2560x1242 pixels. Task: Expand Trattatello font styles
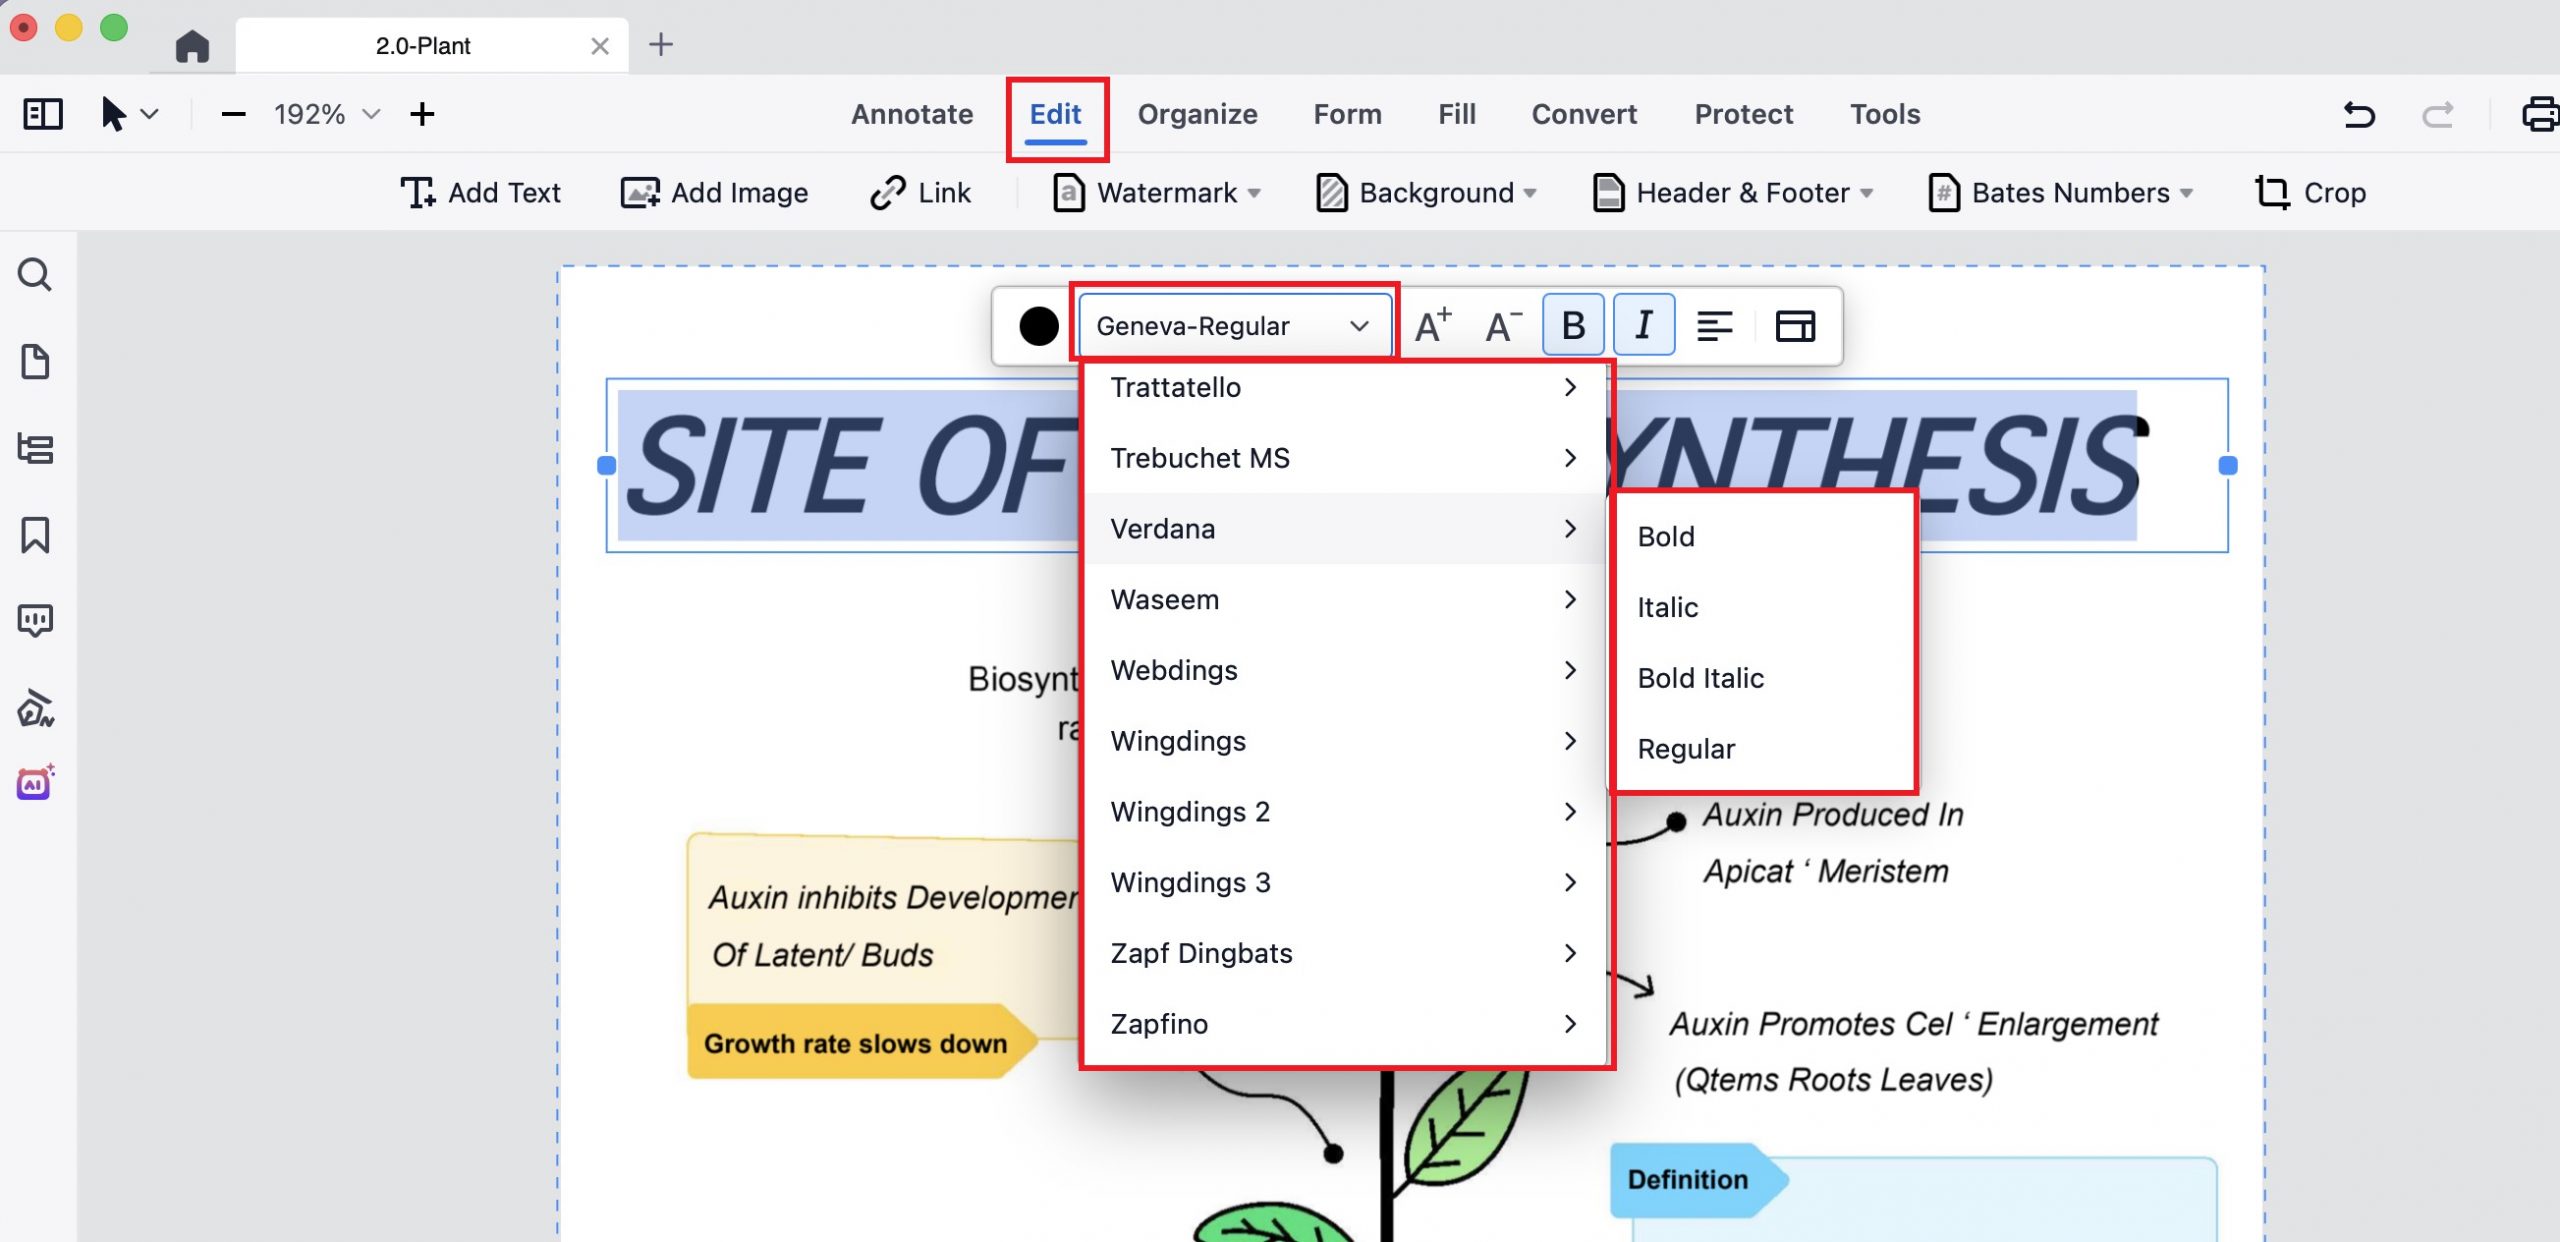pos(1570,387)
